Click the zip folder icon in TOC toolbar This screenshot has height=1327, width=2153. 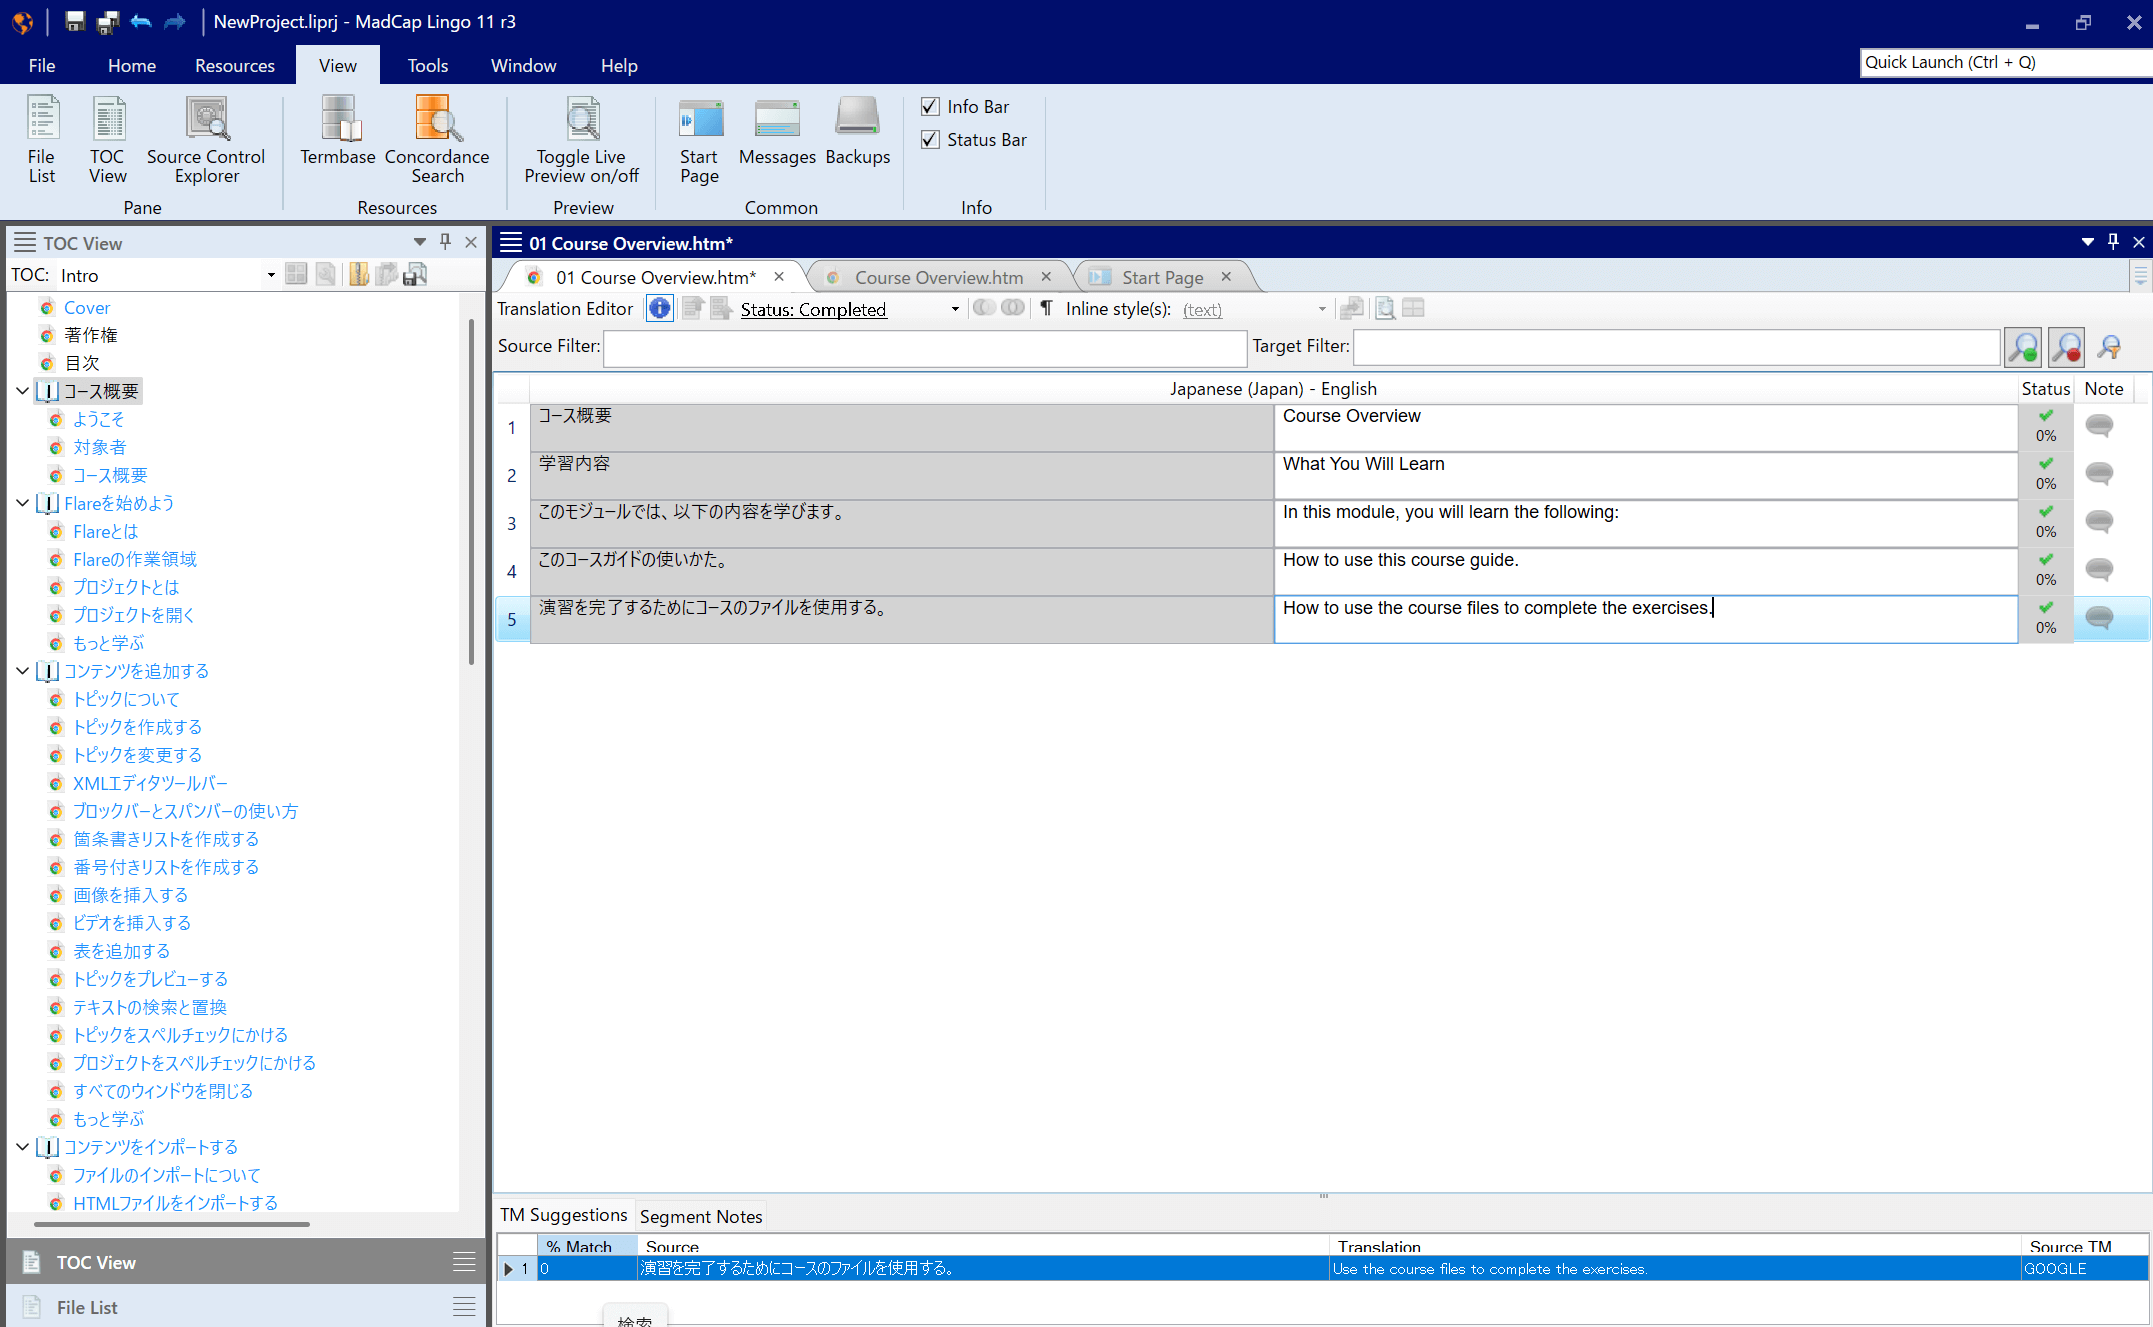tap(358, 274)
